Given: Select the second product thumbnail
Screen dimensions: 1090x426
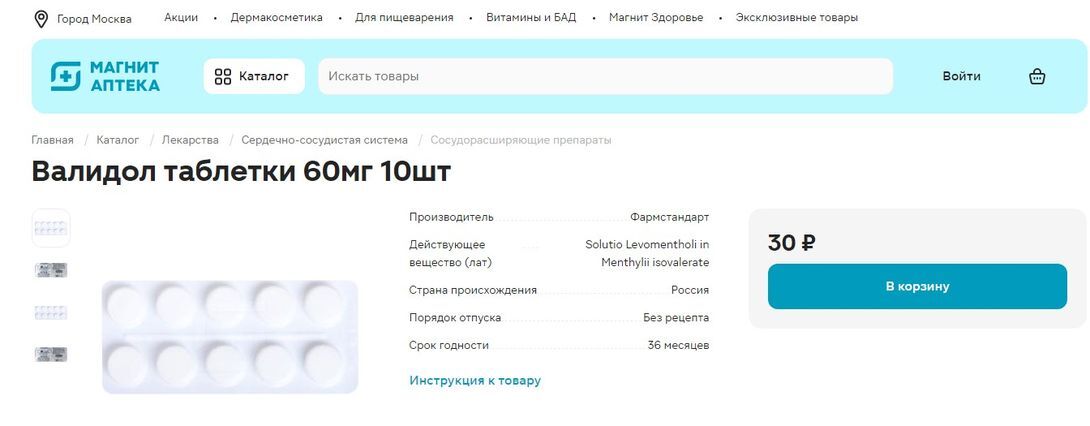Looking at the screenshot, I should click(x=51, y=270).
